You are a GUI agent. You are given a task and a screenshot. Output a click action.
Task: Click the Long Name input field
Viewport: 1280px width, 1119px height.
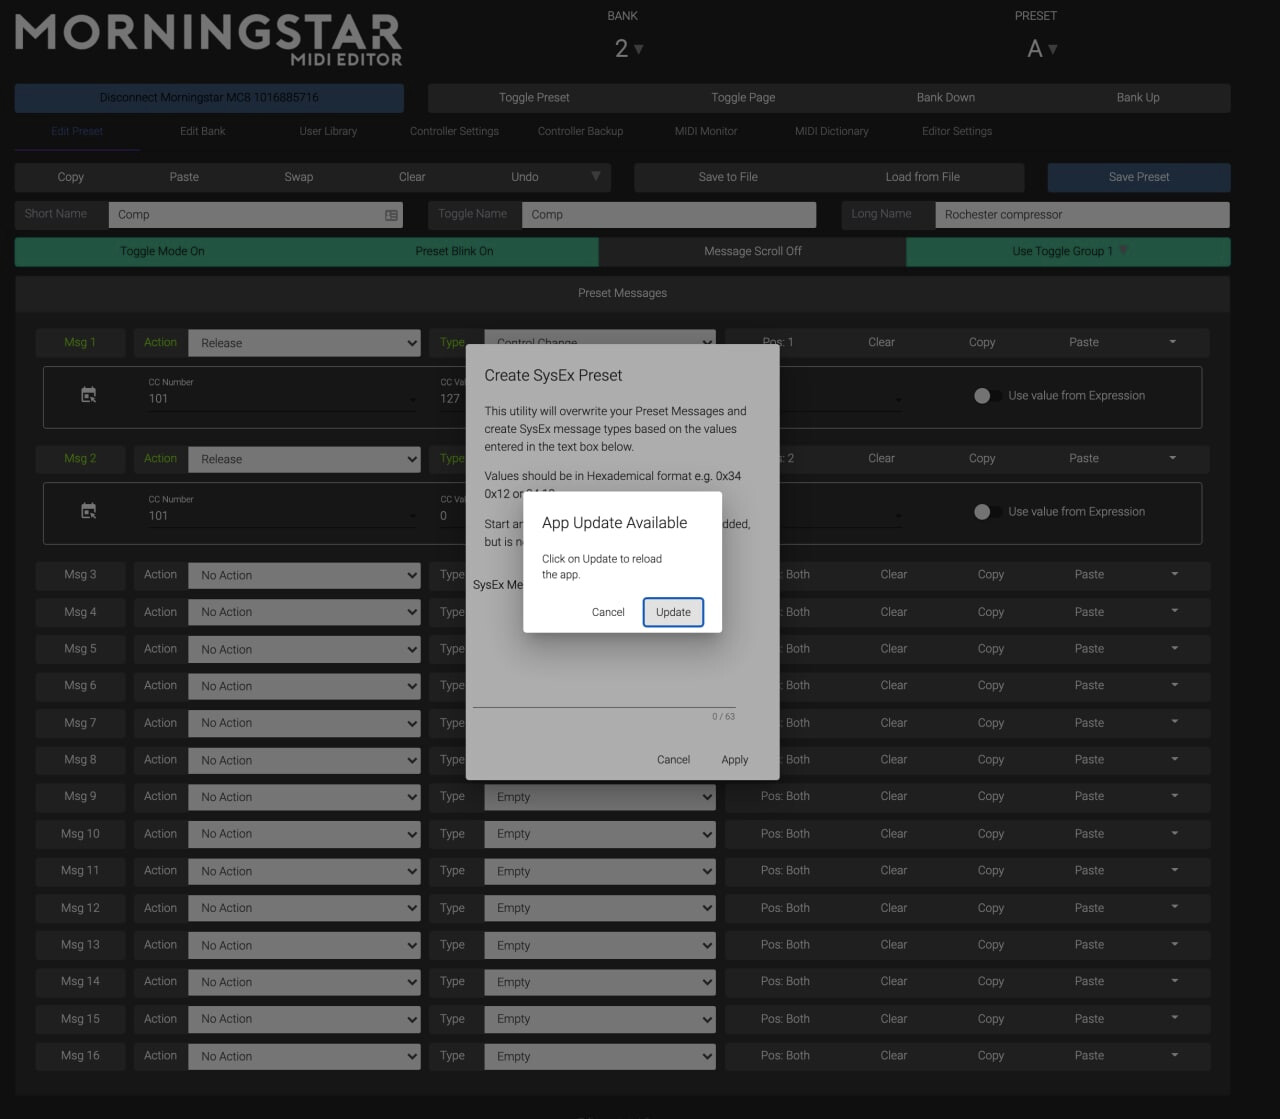tap(1082, 215)
